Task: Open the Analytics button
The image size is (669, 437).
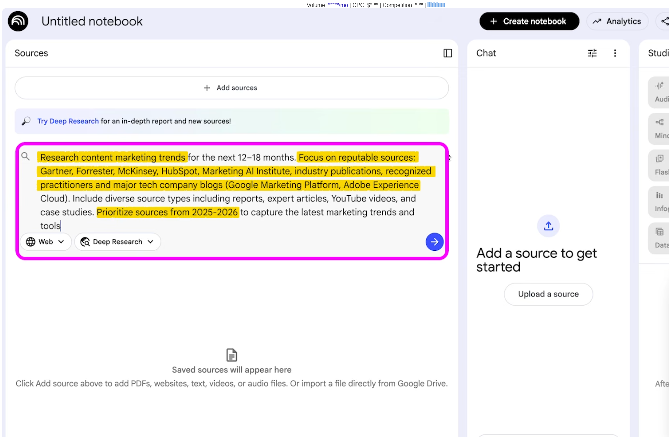Action: tap(617, 21)
